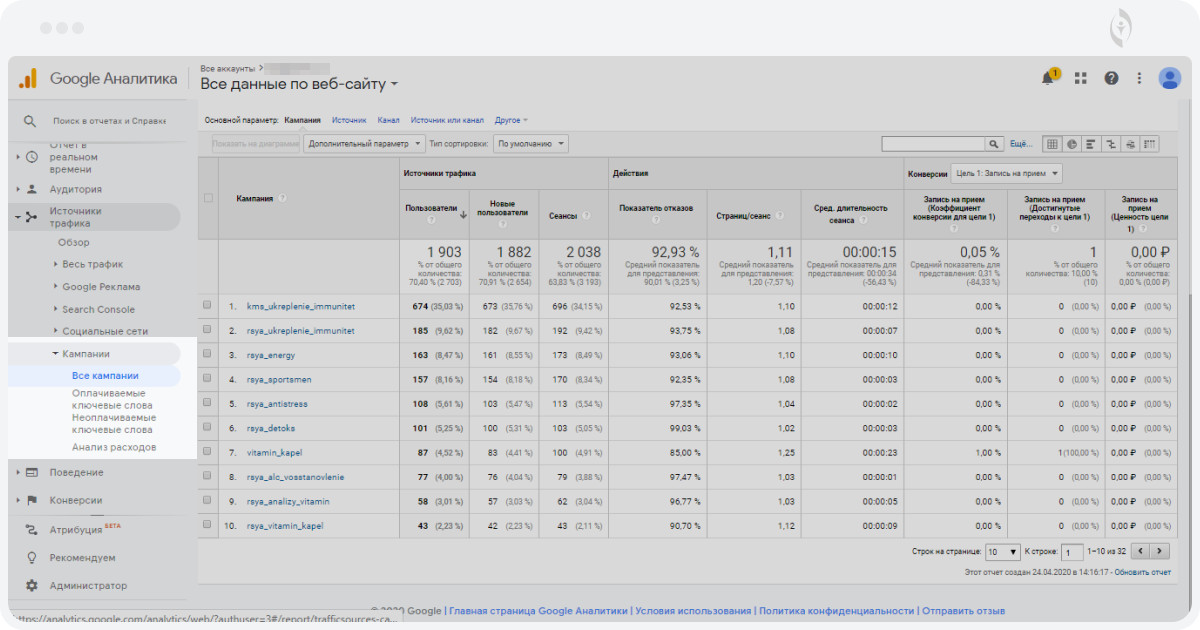This screenshot has height=630, width=1200.
Task: Click the table search magnifier button
Action: (x=994, y=144)
